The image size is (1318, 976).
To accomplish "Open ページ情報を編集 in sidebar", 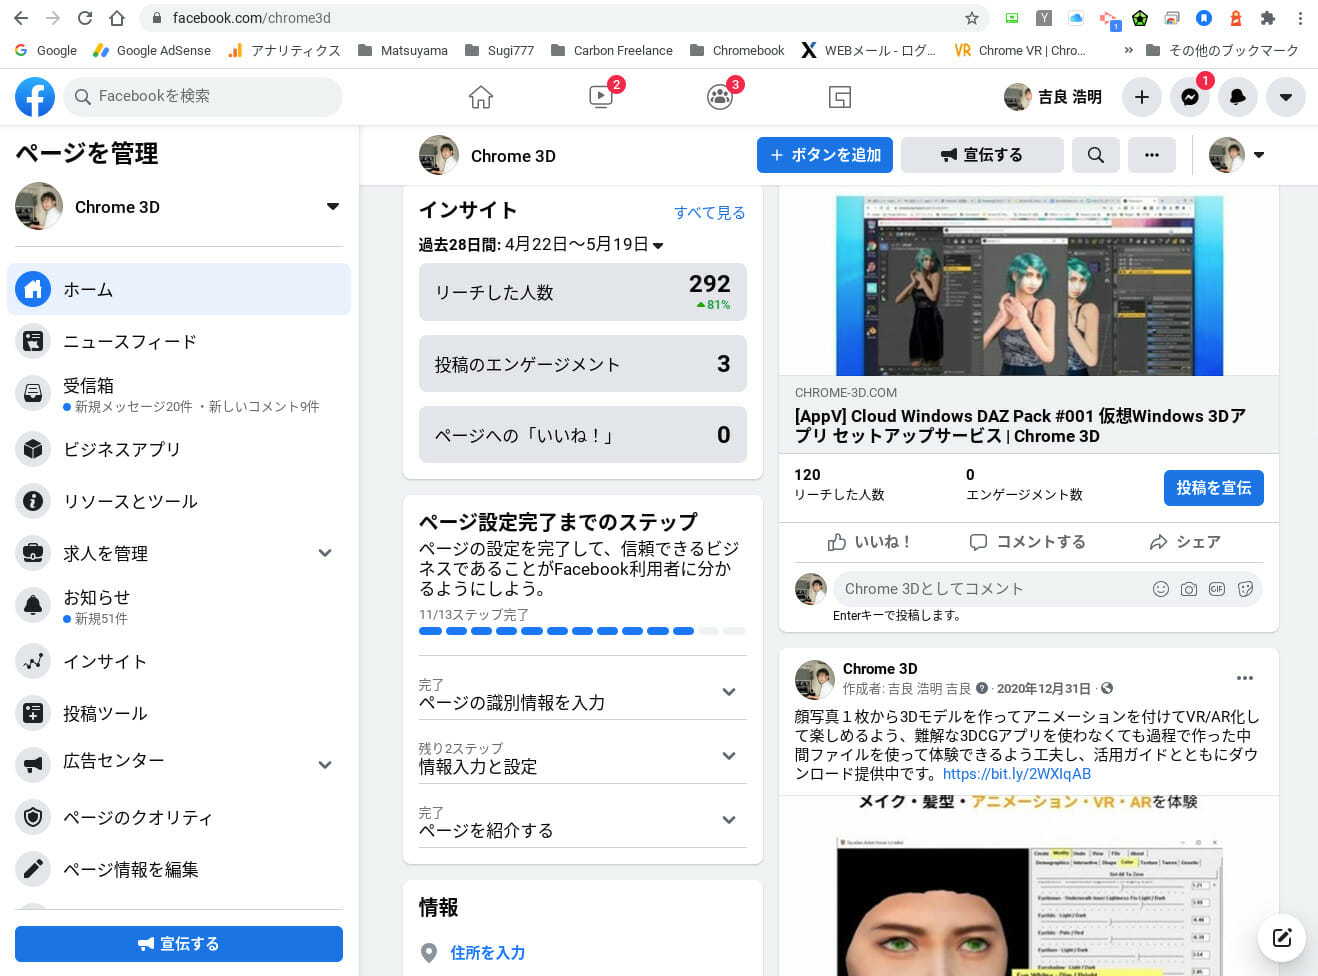I will pyautogui.click(x=179, y=869).
